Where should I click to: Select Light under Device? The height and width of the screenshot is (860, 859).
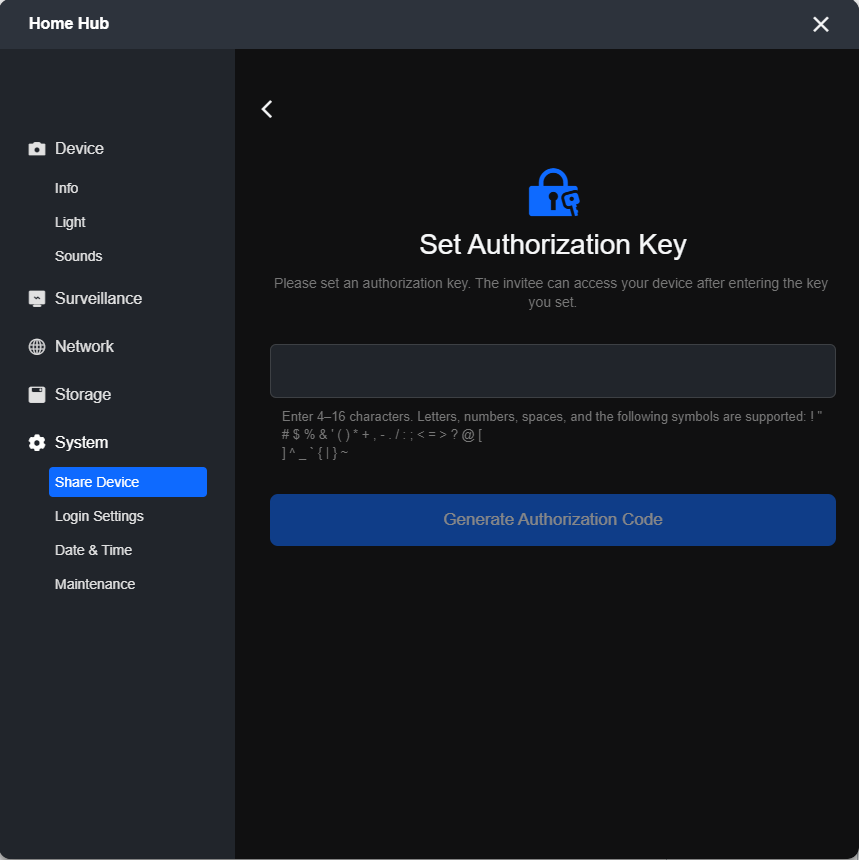pos(70,222)
